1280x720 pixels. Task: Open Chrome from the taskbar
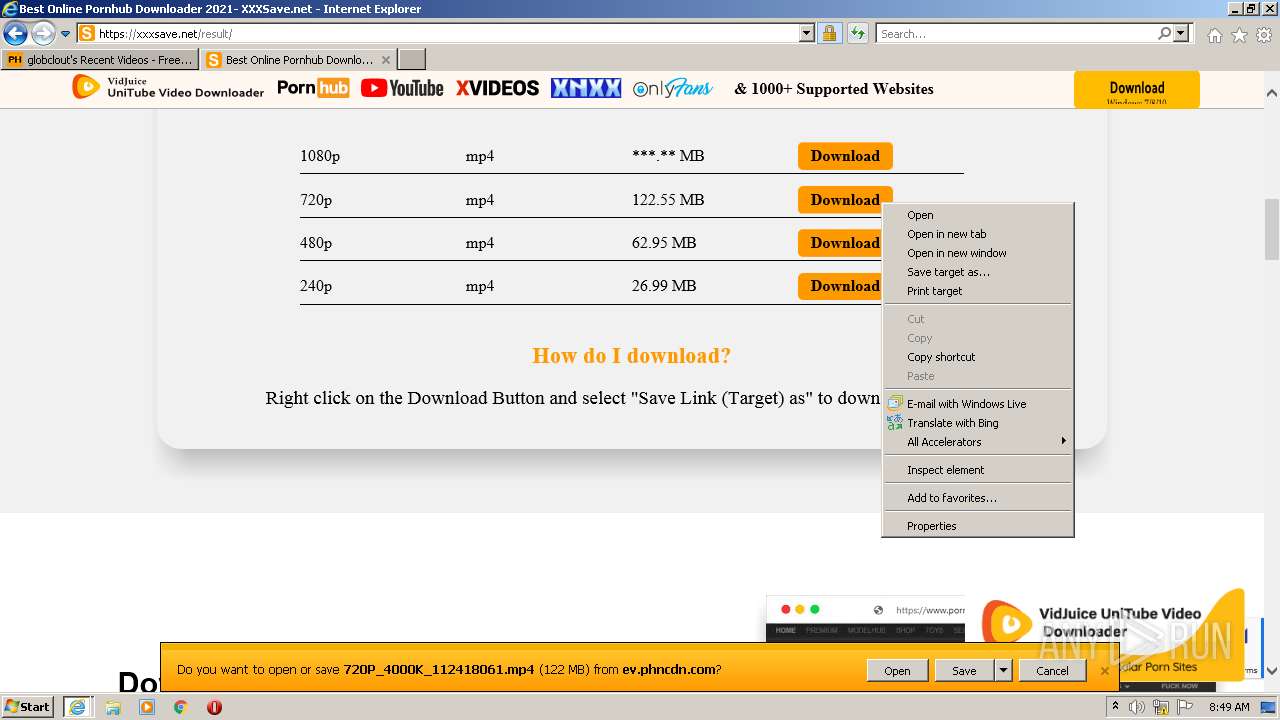tap(181, 707)
